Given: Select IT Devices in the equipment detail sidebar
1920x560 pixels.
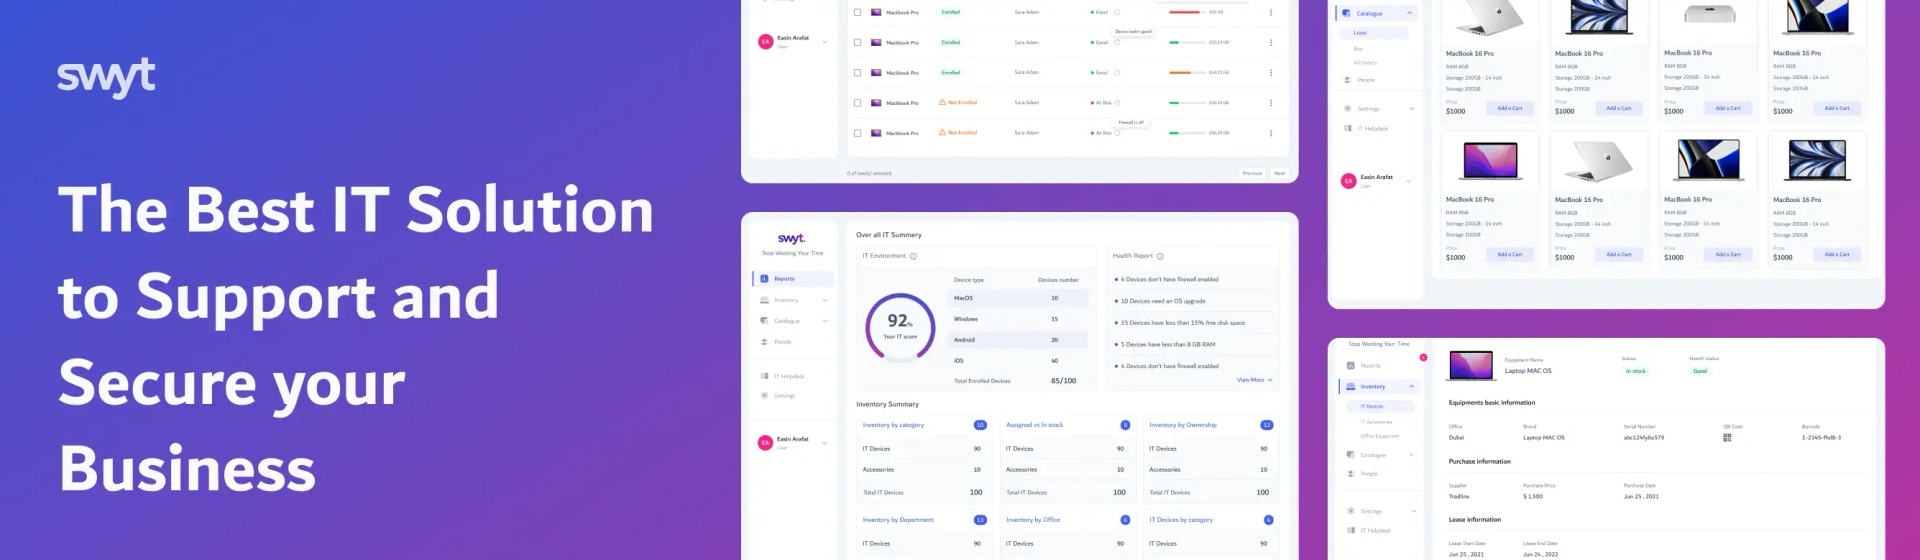Looking at the screenshot, I should pyautogui.click(x=1380, y=406).
